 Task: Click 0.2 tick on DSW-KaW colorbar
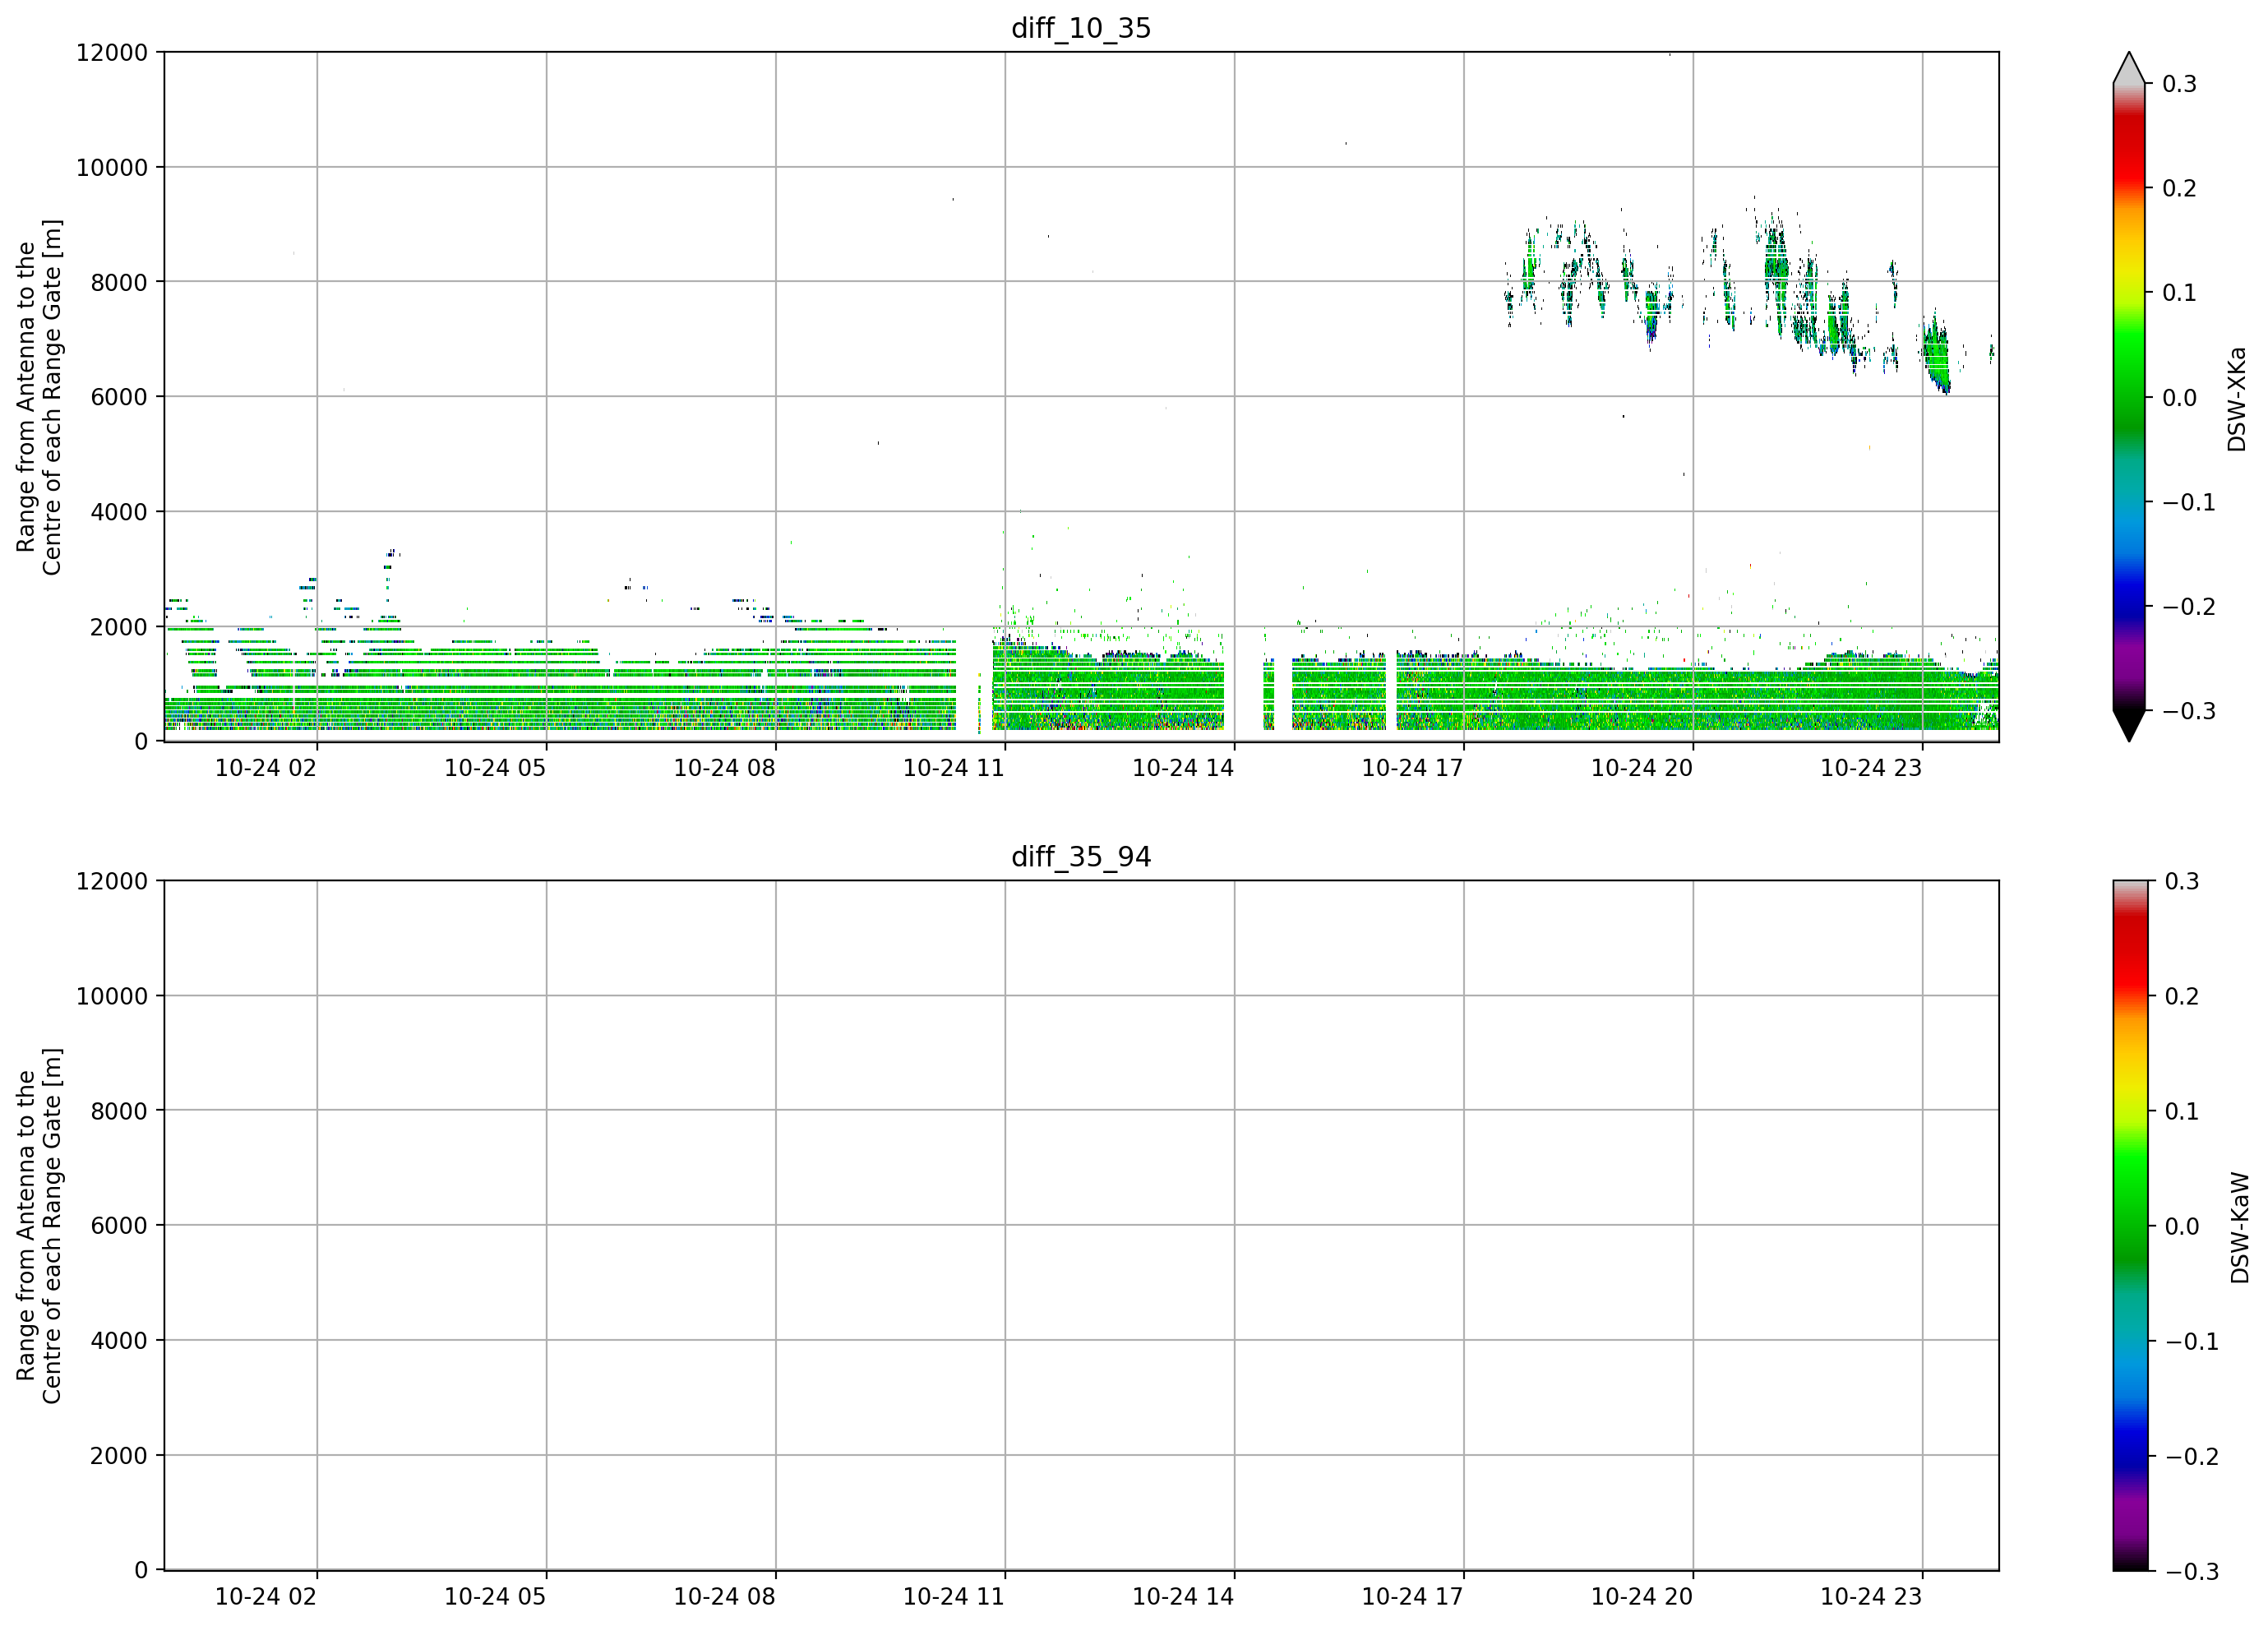point(2182,996)
